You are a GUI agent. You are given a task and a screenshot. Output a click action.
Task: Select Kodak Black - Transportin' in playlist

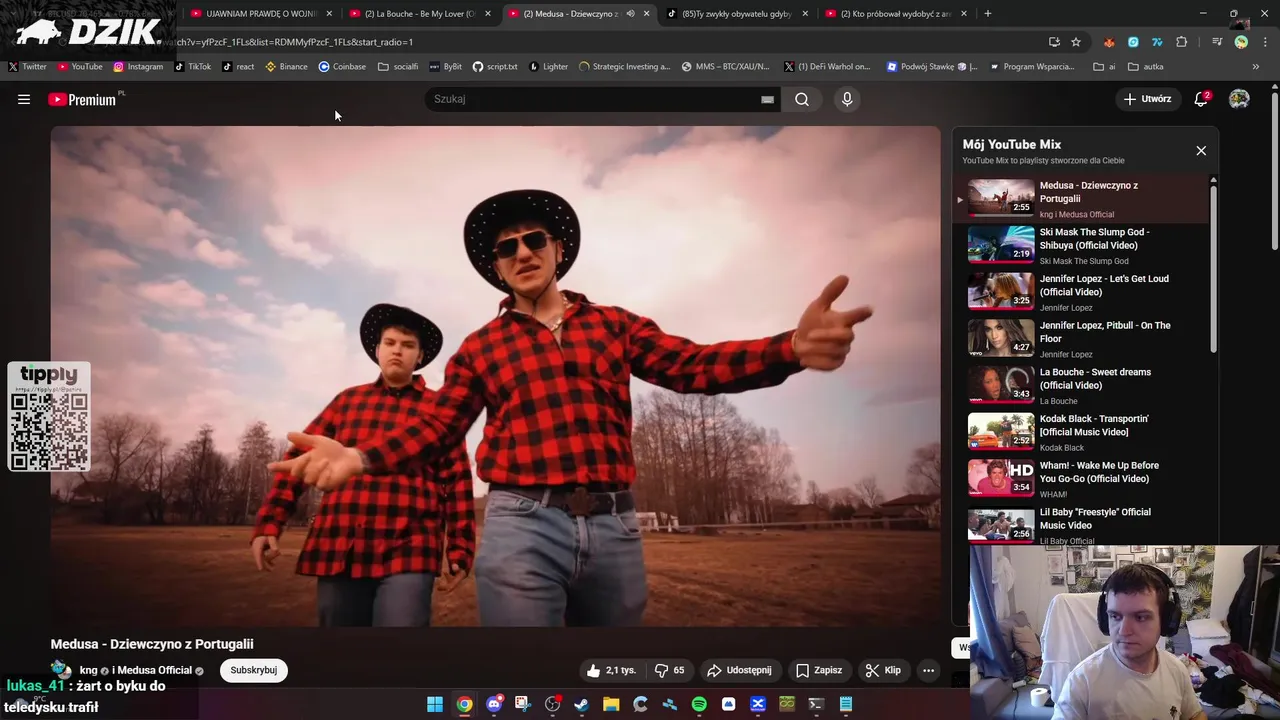[1082, 432]
